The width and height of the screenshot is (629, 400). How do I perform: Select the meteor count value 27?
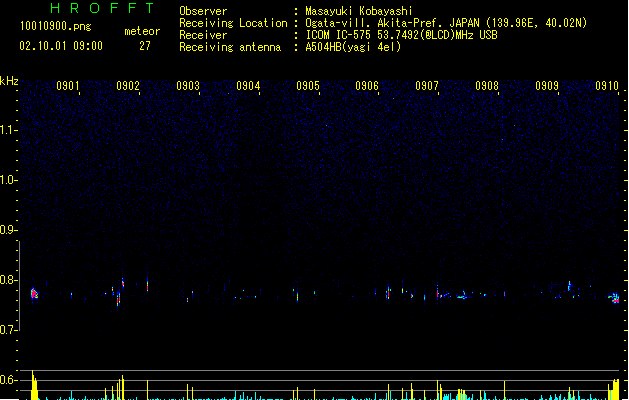(x=145, y=46)
